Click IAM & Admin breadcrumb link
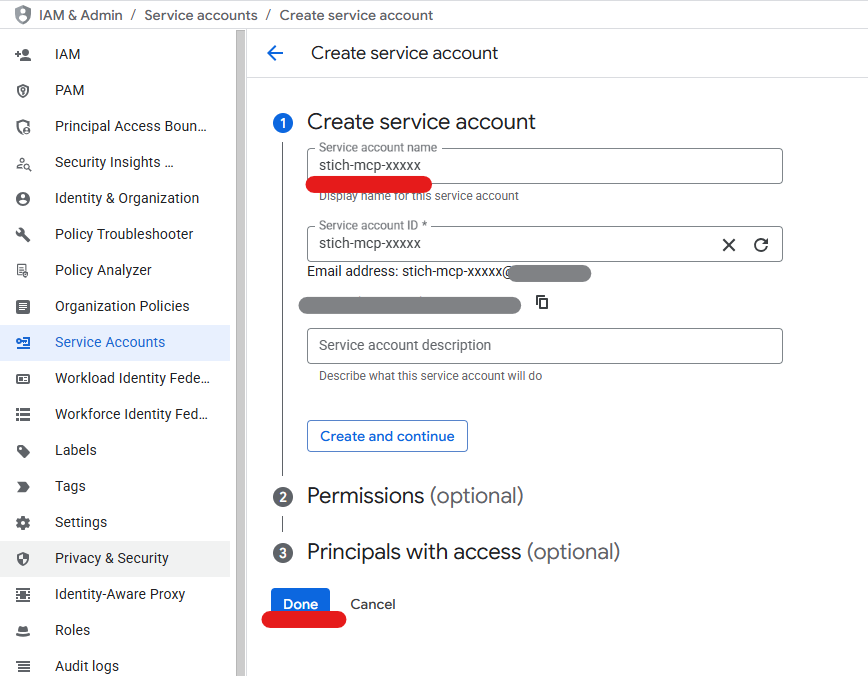 (x=80, y=15)
